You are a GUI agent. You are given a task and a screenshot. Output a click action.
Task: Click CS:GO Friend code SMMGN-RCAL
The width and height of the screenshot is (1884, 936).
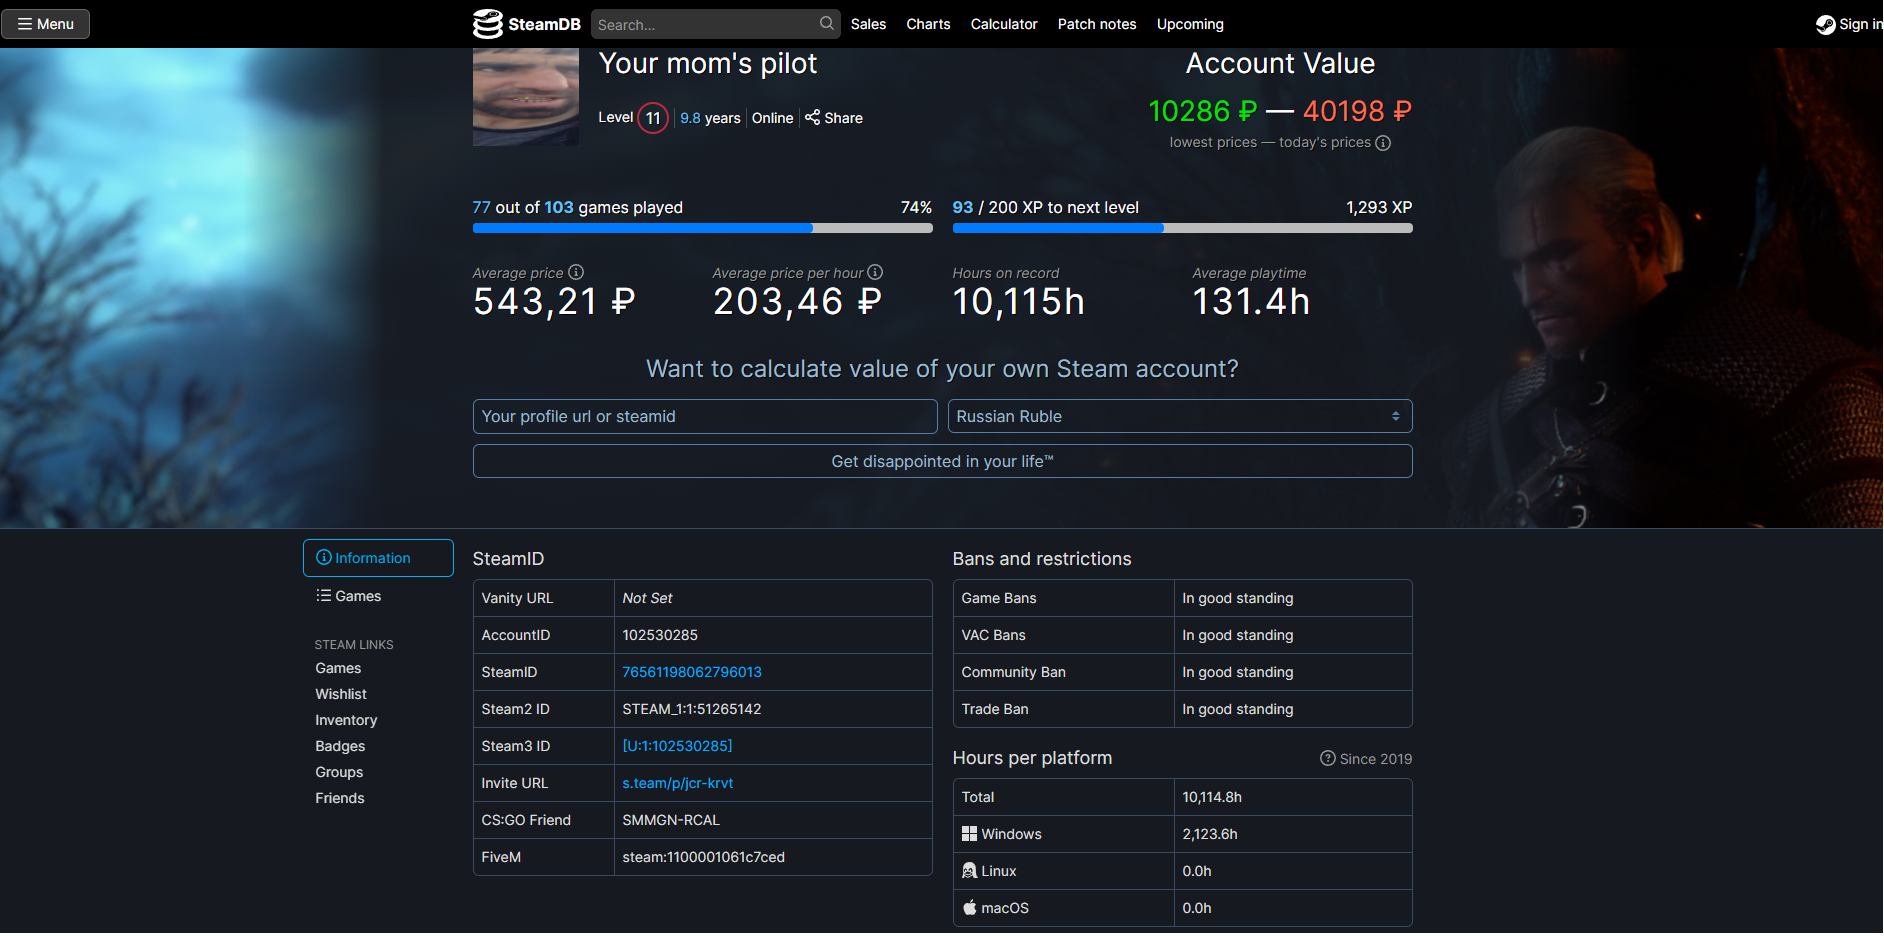coord(671,820)
